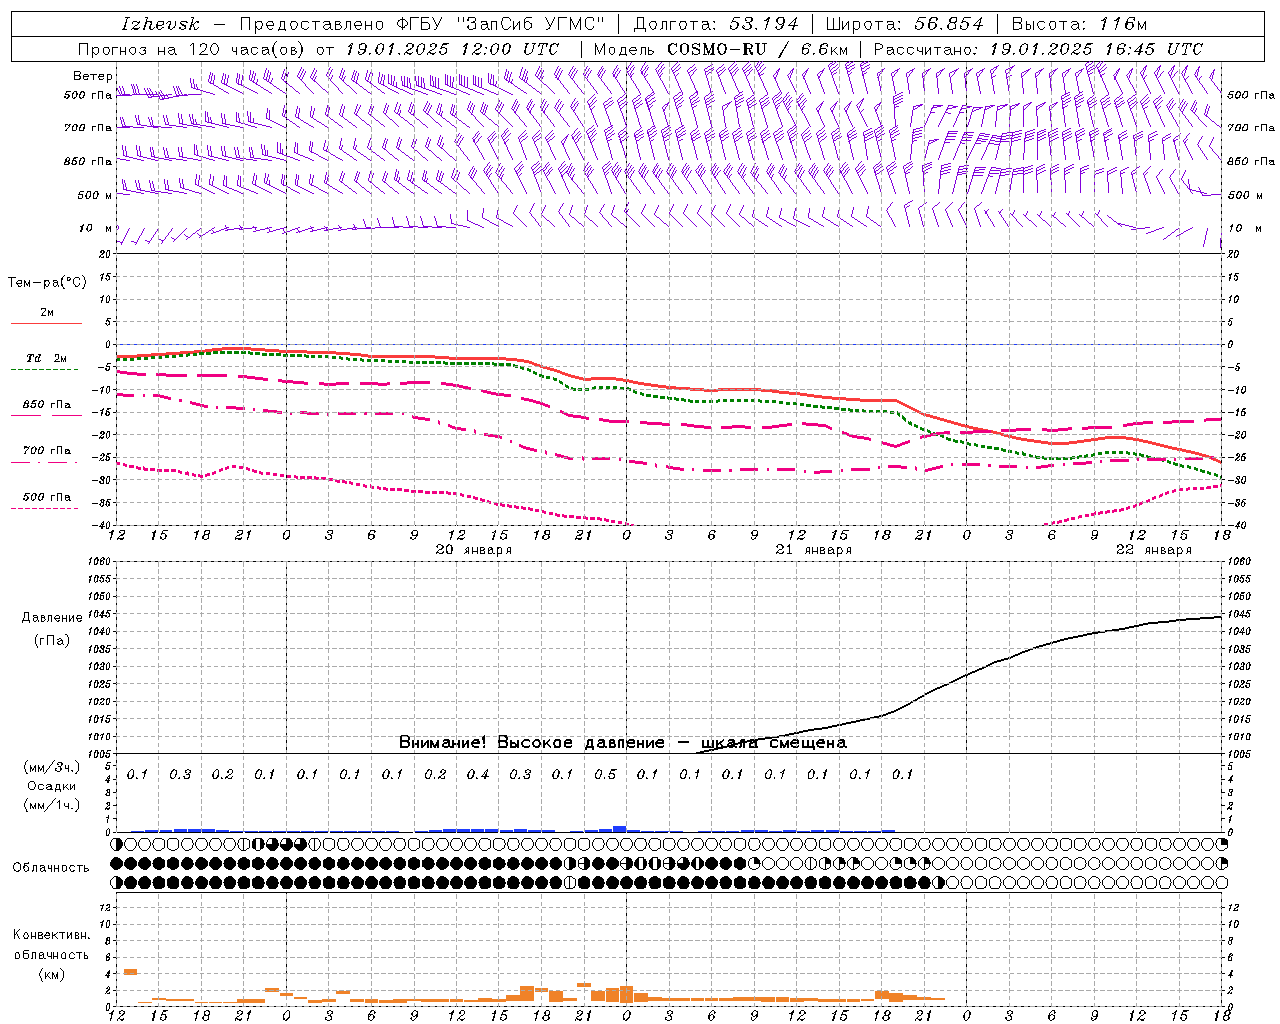Click the '(мм/1ч.)' precipitation unit label
The height and width of the screenshot is (1024, 1280).
(51, 805)
